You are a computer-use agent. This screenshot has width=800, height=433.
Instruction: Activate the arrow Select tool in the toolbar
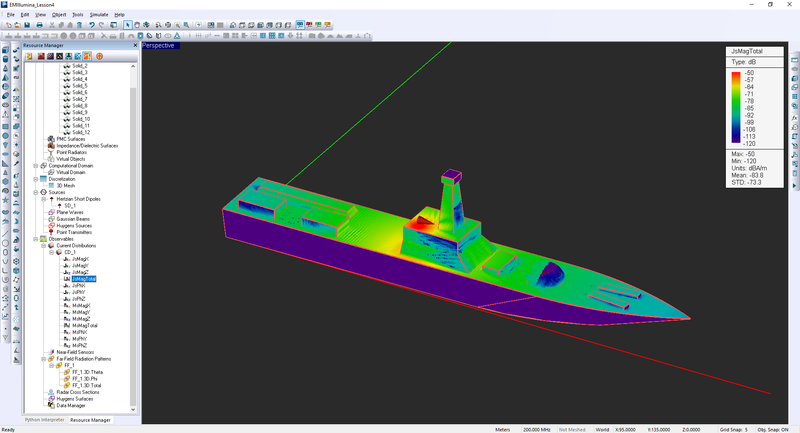[x=128, y=25]
